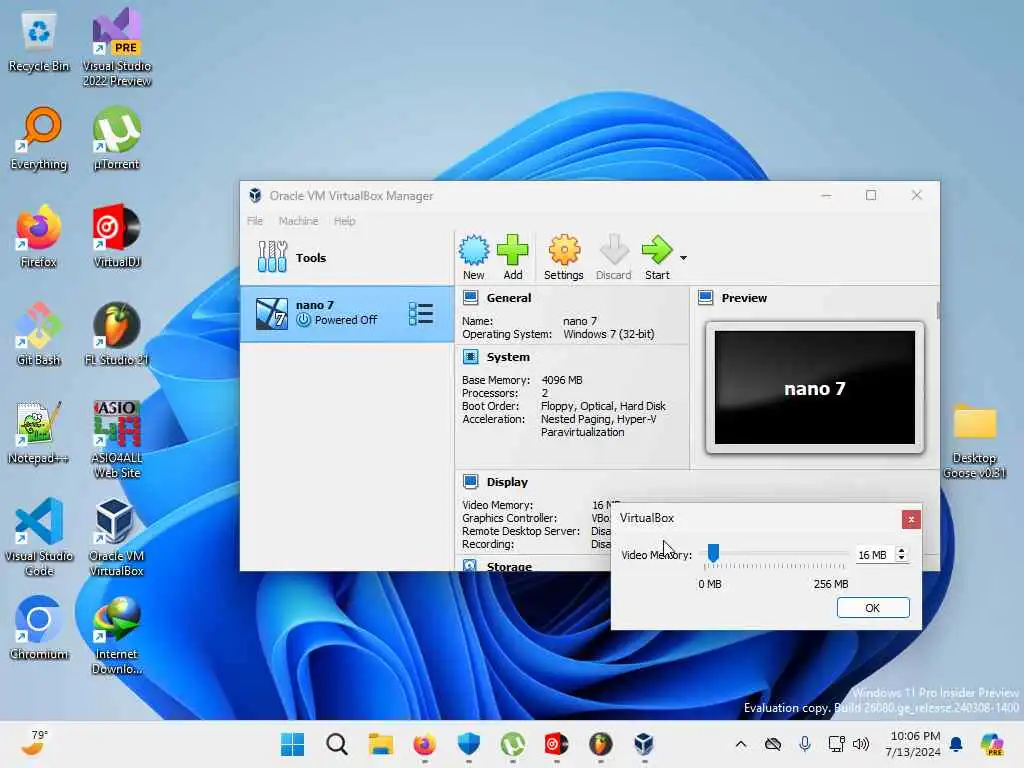
Task: Click the Discard toolbar icon
Action: pos(613,257)
